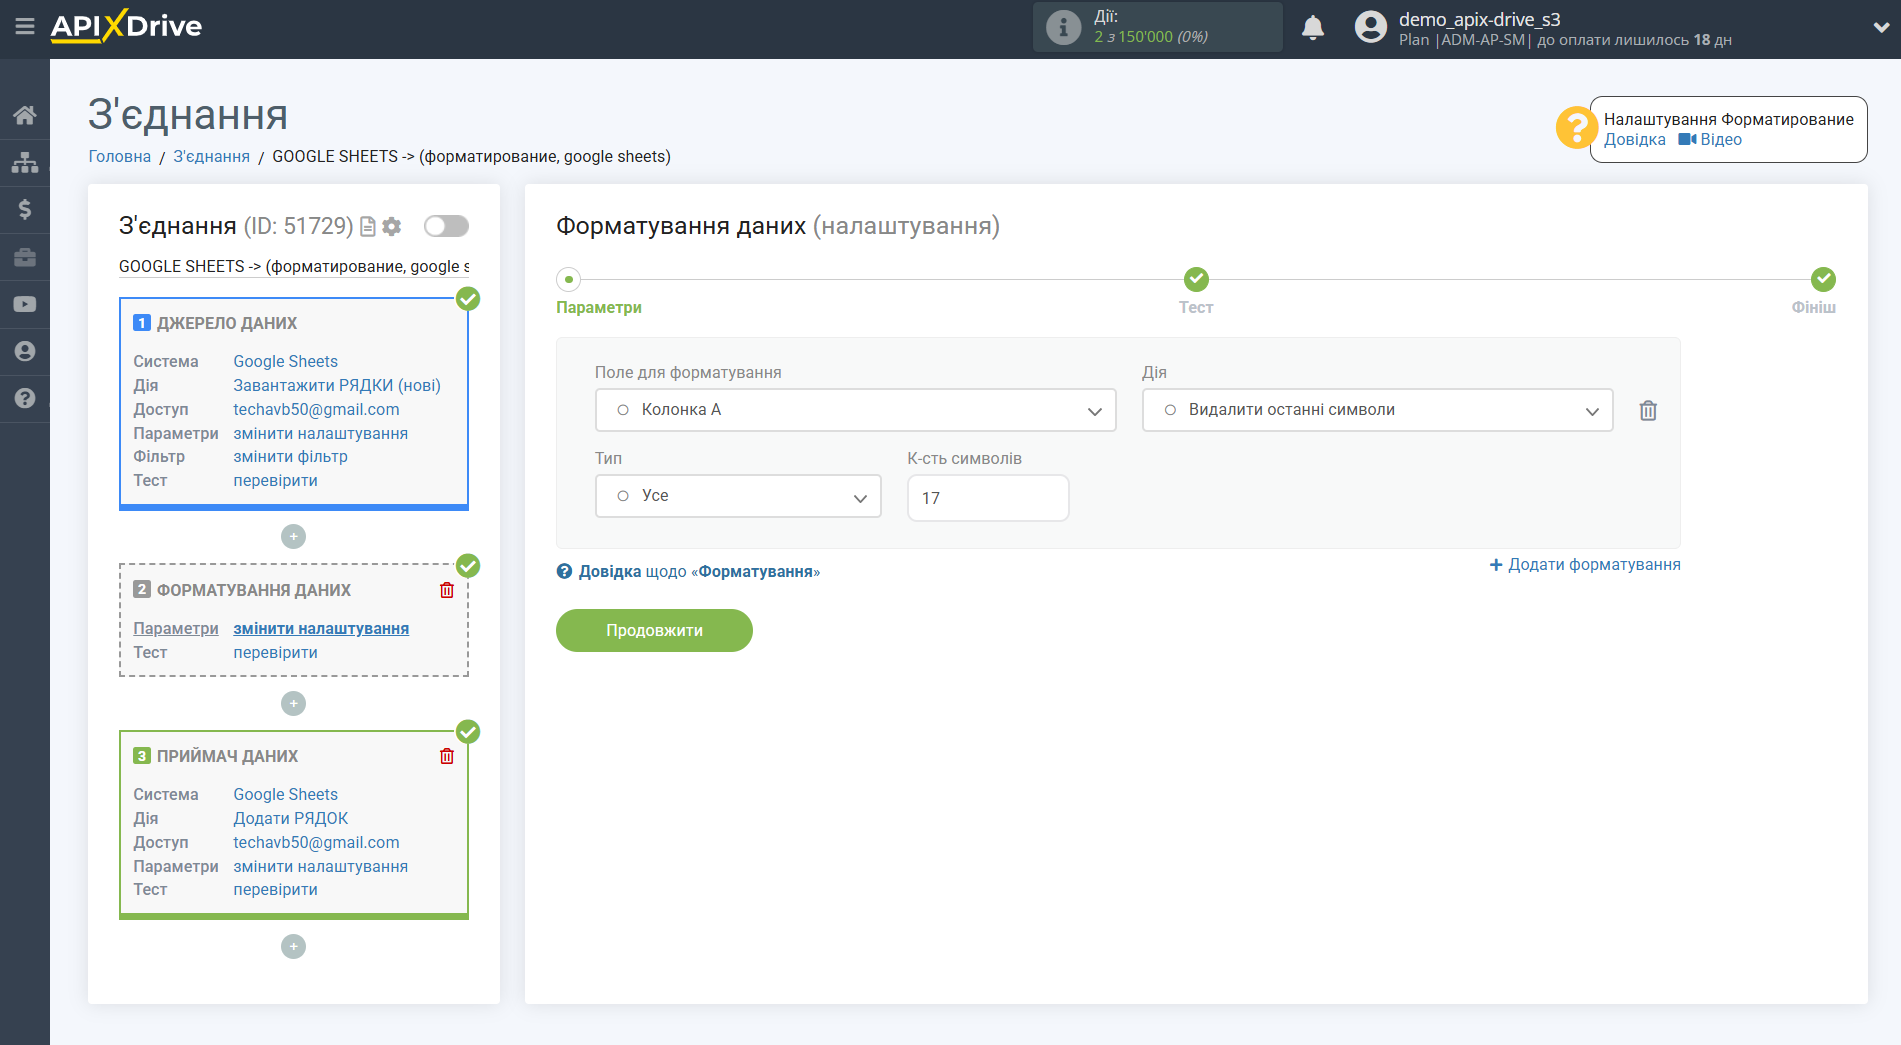Expand the account menu chevron

click(1880, 28)
